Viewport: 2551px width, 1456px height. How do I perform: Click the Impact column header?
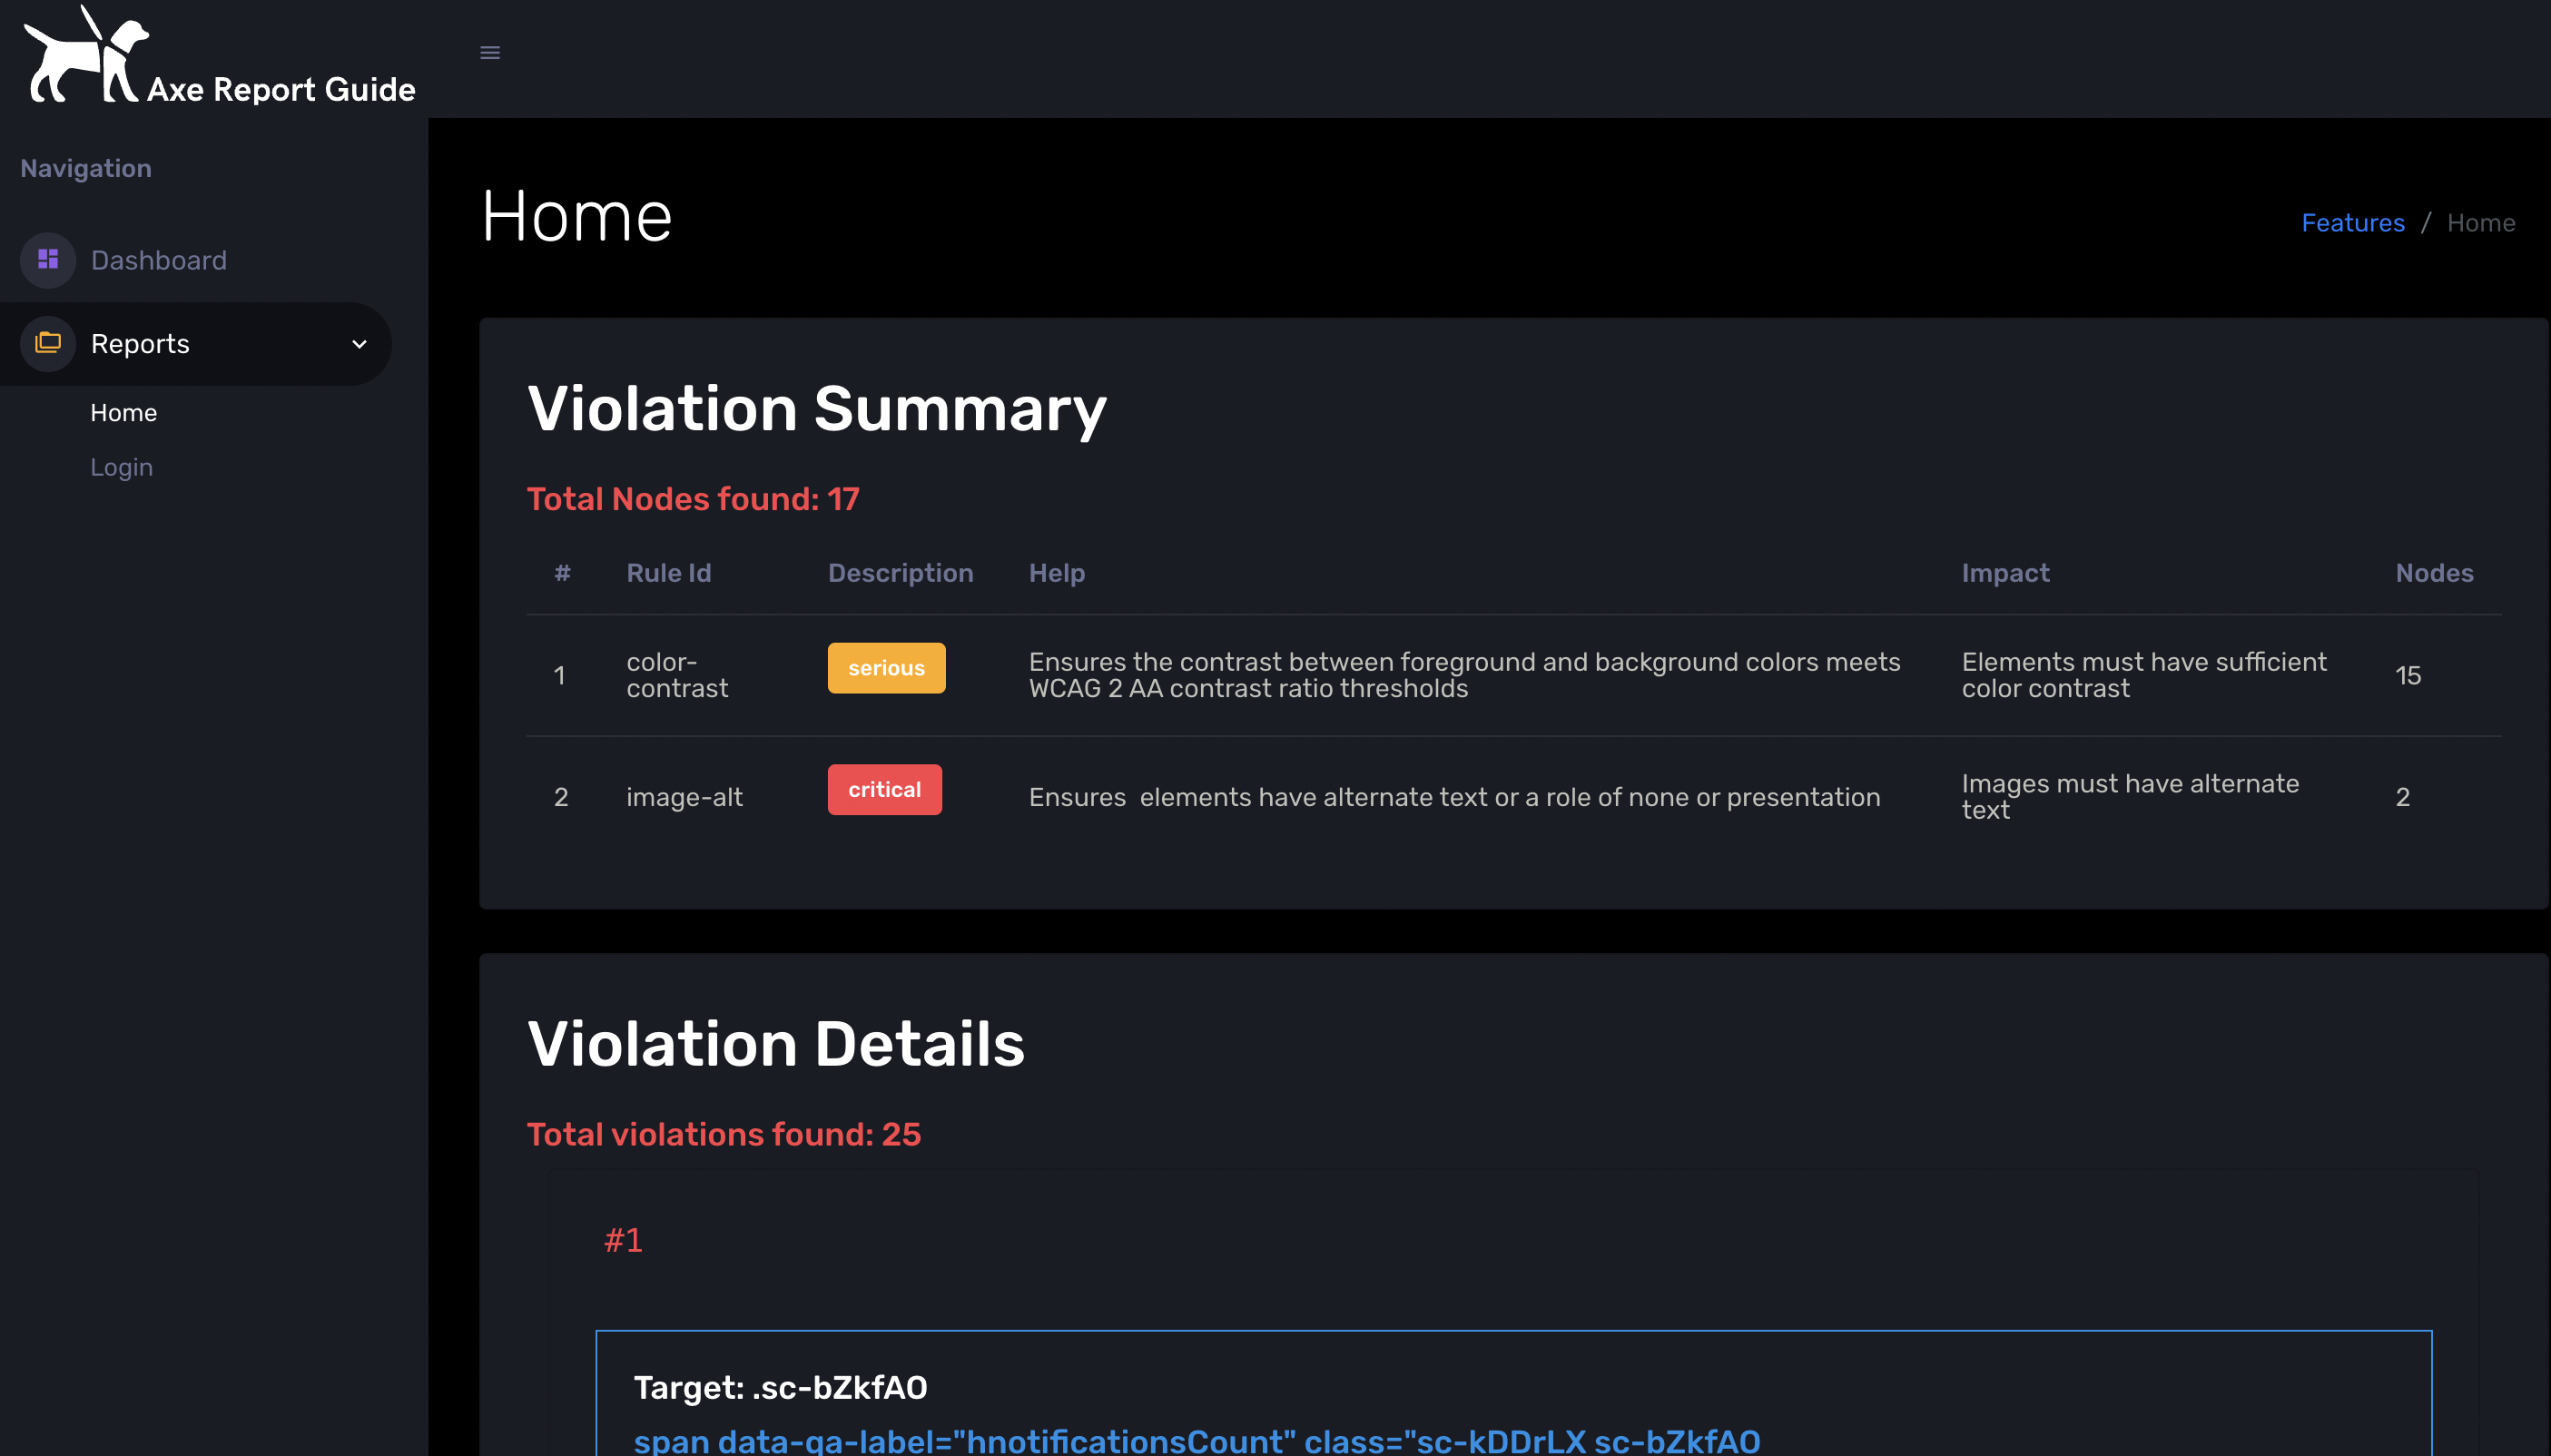click(x=2005, y=573)
